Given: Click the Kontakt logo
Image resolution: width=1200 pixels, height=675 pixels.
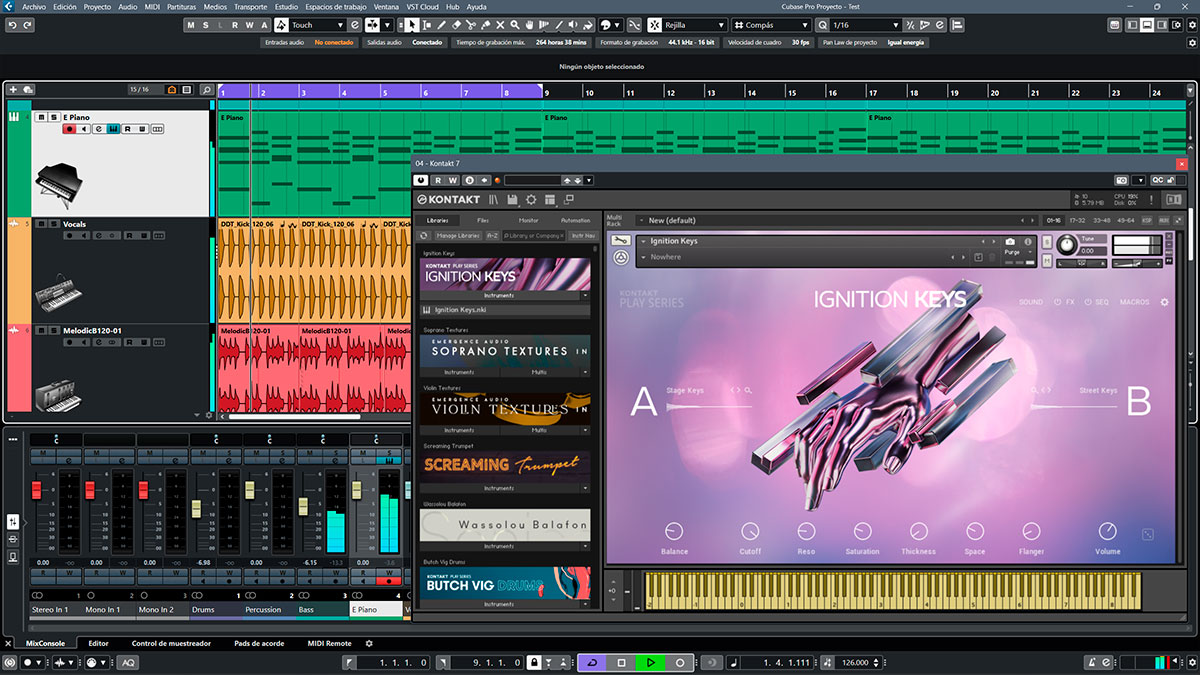Looking at the screenshot, I should 449,200.
